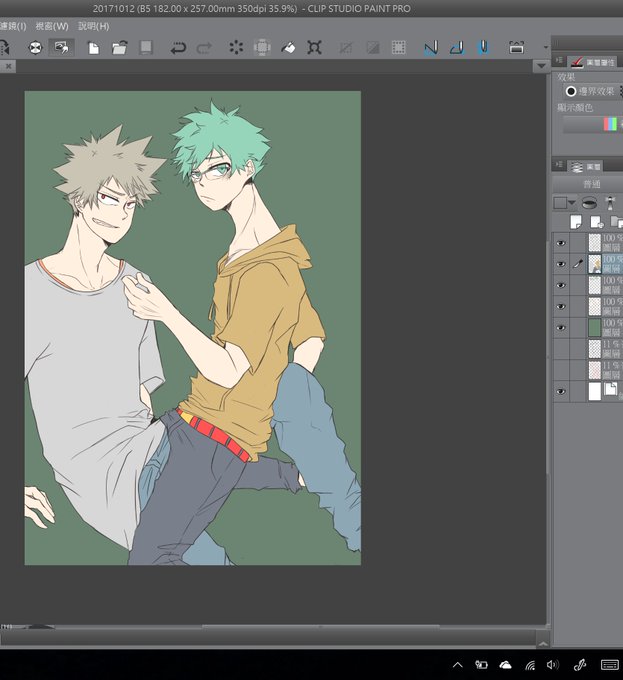
Task: Toggle Snap to Grid
Action: (483, 47)
